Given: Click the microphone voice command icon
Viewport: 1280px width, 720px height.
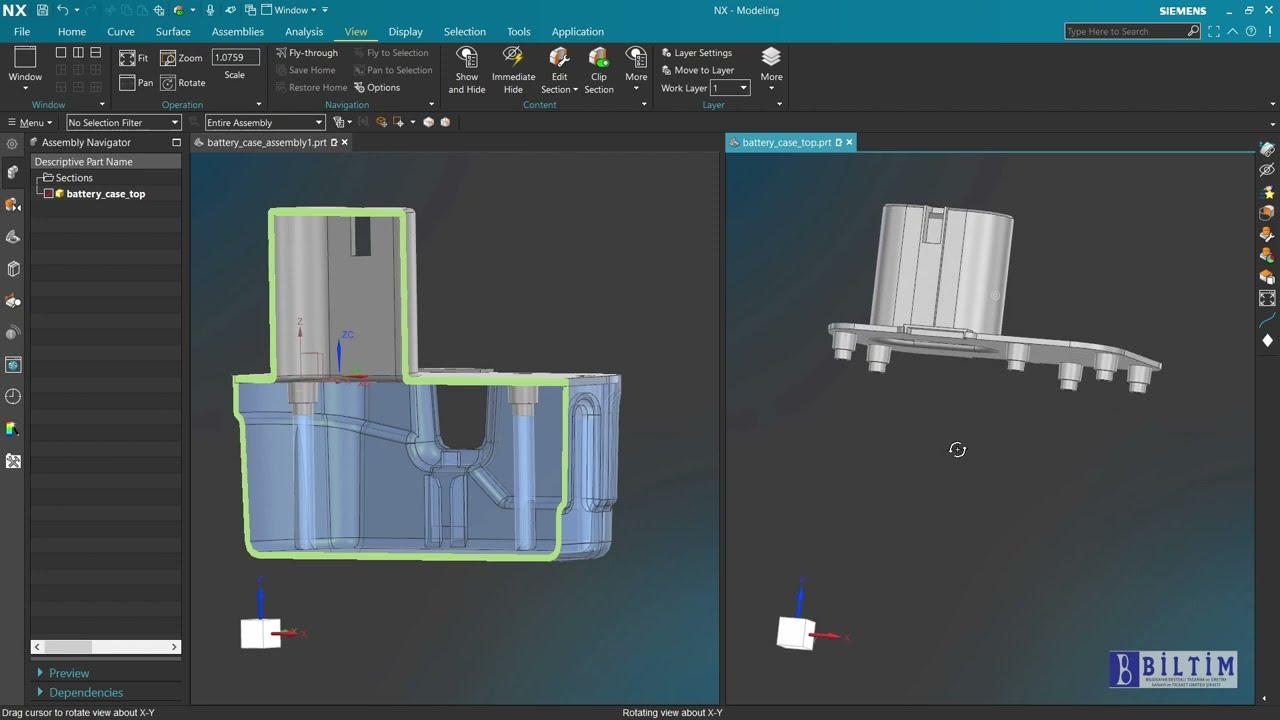Looking at the screenshot, I should (x=210, y=10).
